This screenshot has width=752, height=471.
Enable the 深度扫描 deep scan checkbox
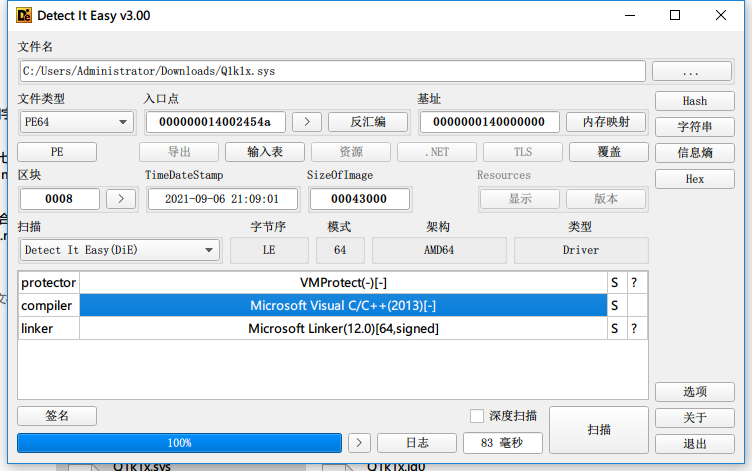point(477,416)
